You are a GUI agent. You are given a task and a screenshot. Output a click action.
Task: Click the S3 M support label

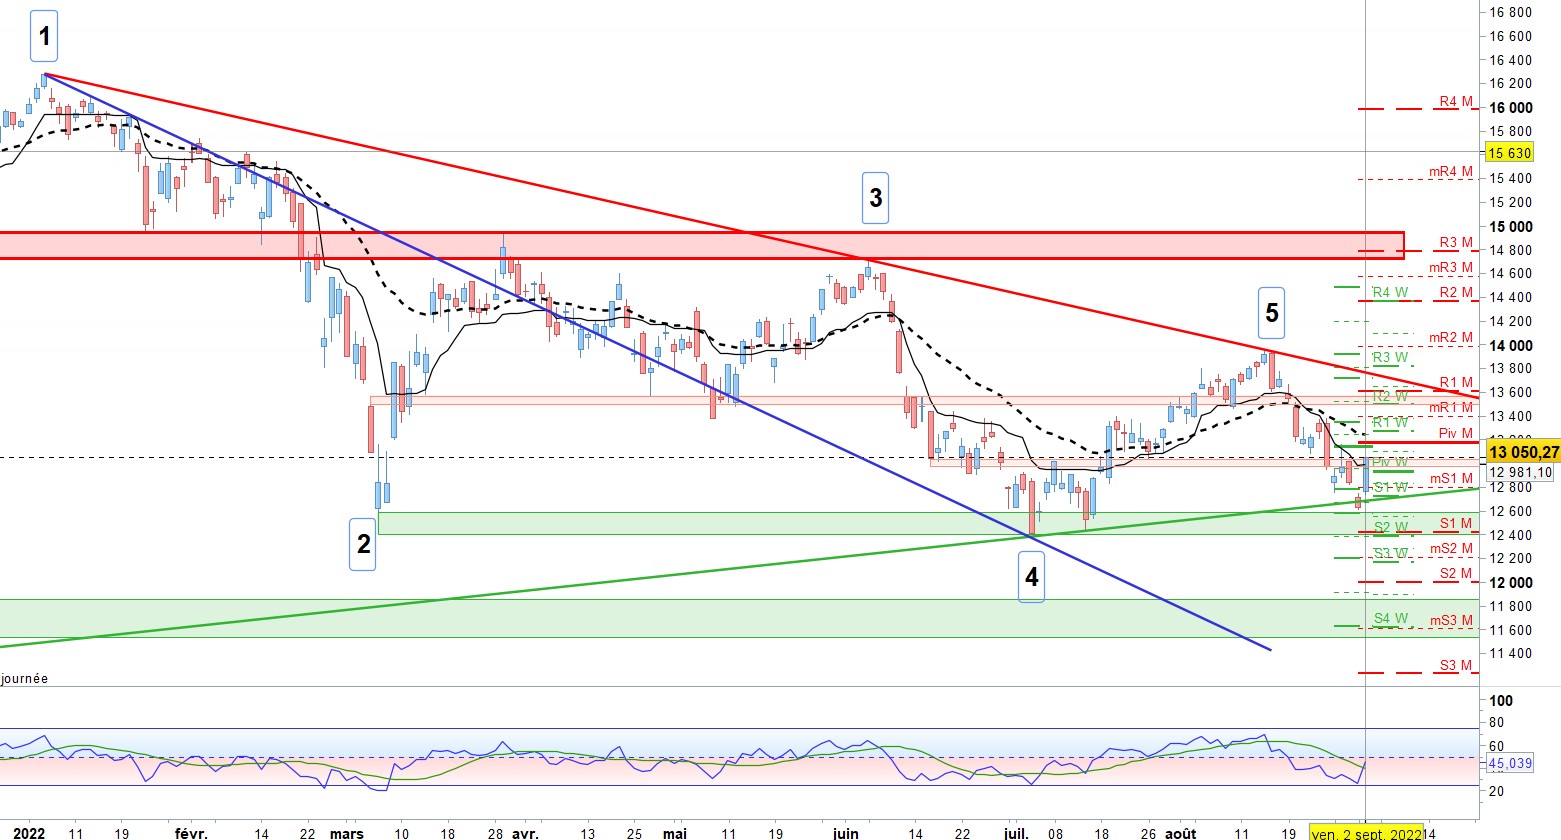pos(1456,665)
